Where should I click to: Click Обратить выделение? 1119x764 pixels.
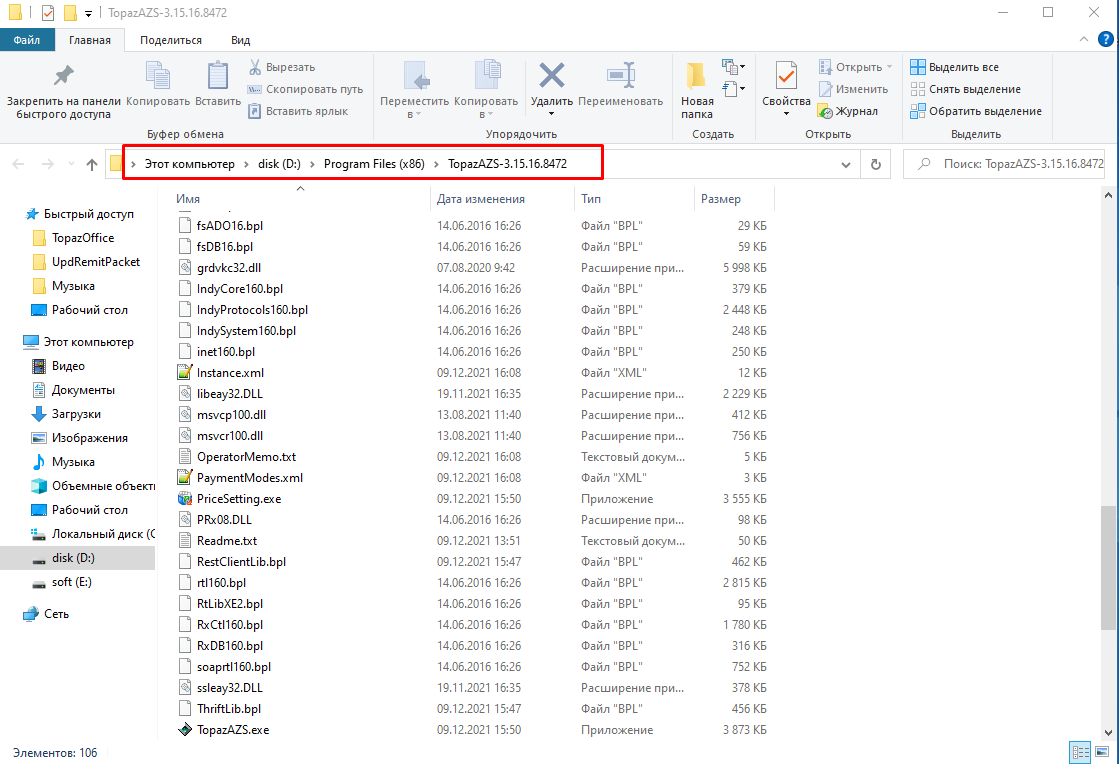pos(976,111)
